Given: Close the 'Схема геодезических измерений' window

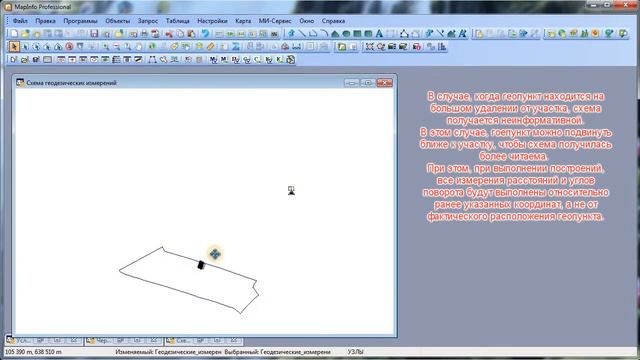Looking at the screenshot, I should click(x=384, y=83).
